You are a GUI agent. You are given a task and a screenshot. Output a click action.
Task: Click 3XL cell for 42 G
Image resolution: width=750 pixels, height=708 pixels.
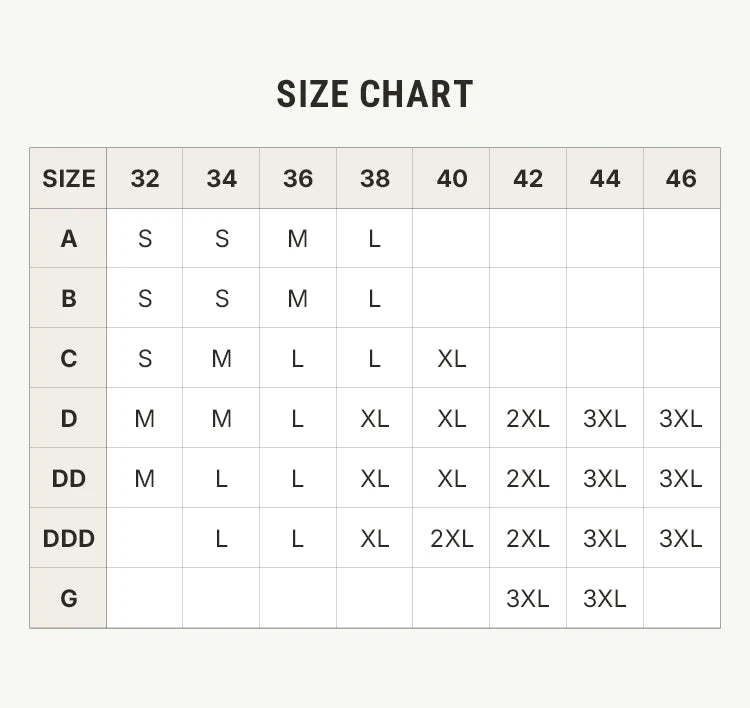point(528,598)
